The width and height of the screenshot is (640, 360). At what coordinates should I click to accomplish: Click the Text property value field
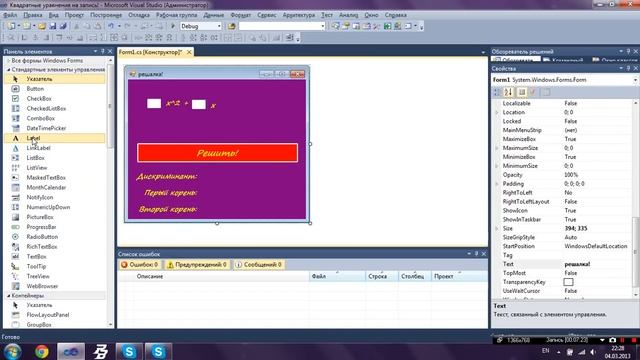(x=598, y=264)
